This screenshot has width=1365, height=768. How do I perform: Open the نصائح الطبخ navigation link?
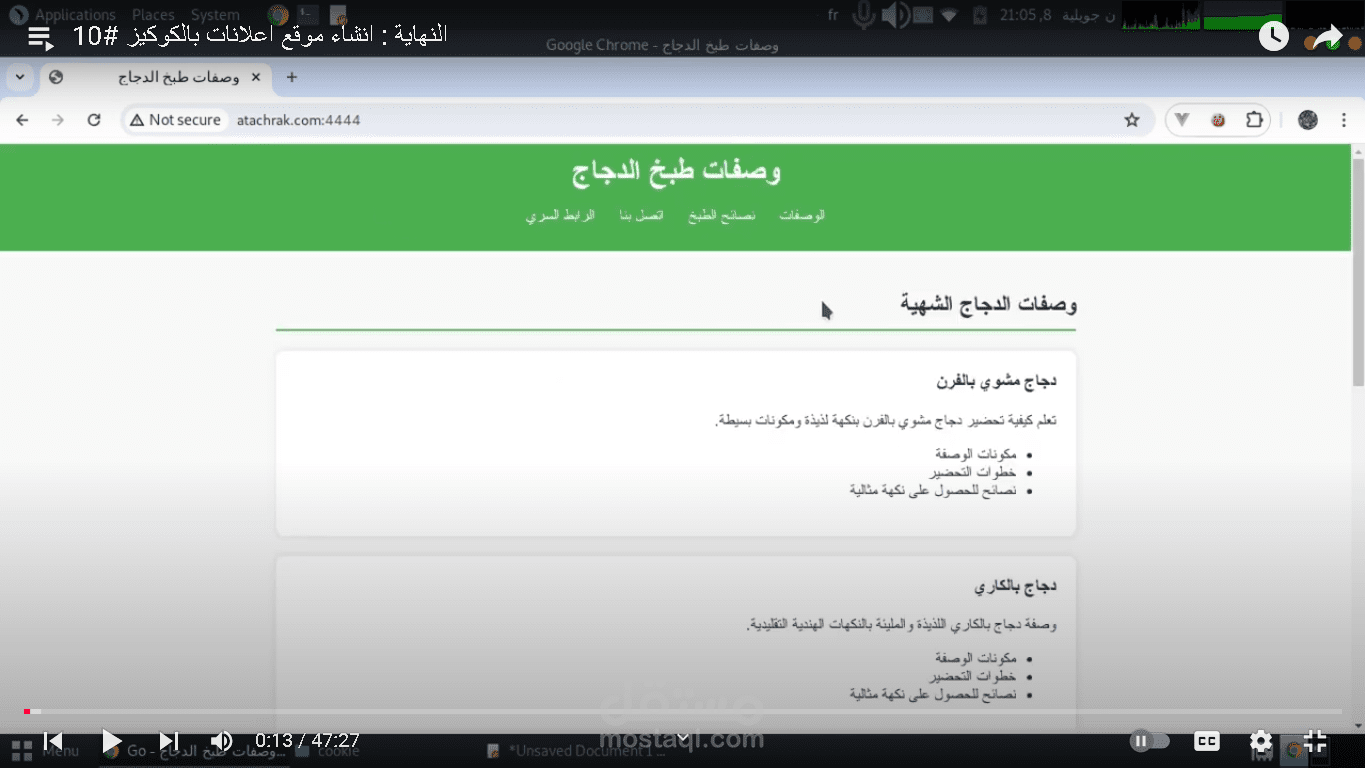(722, 216)
